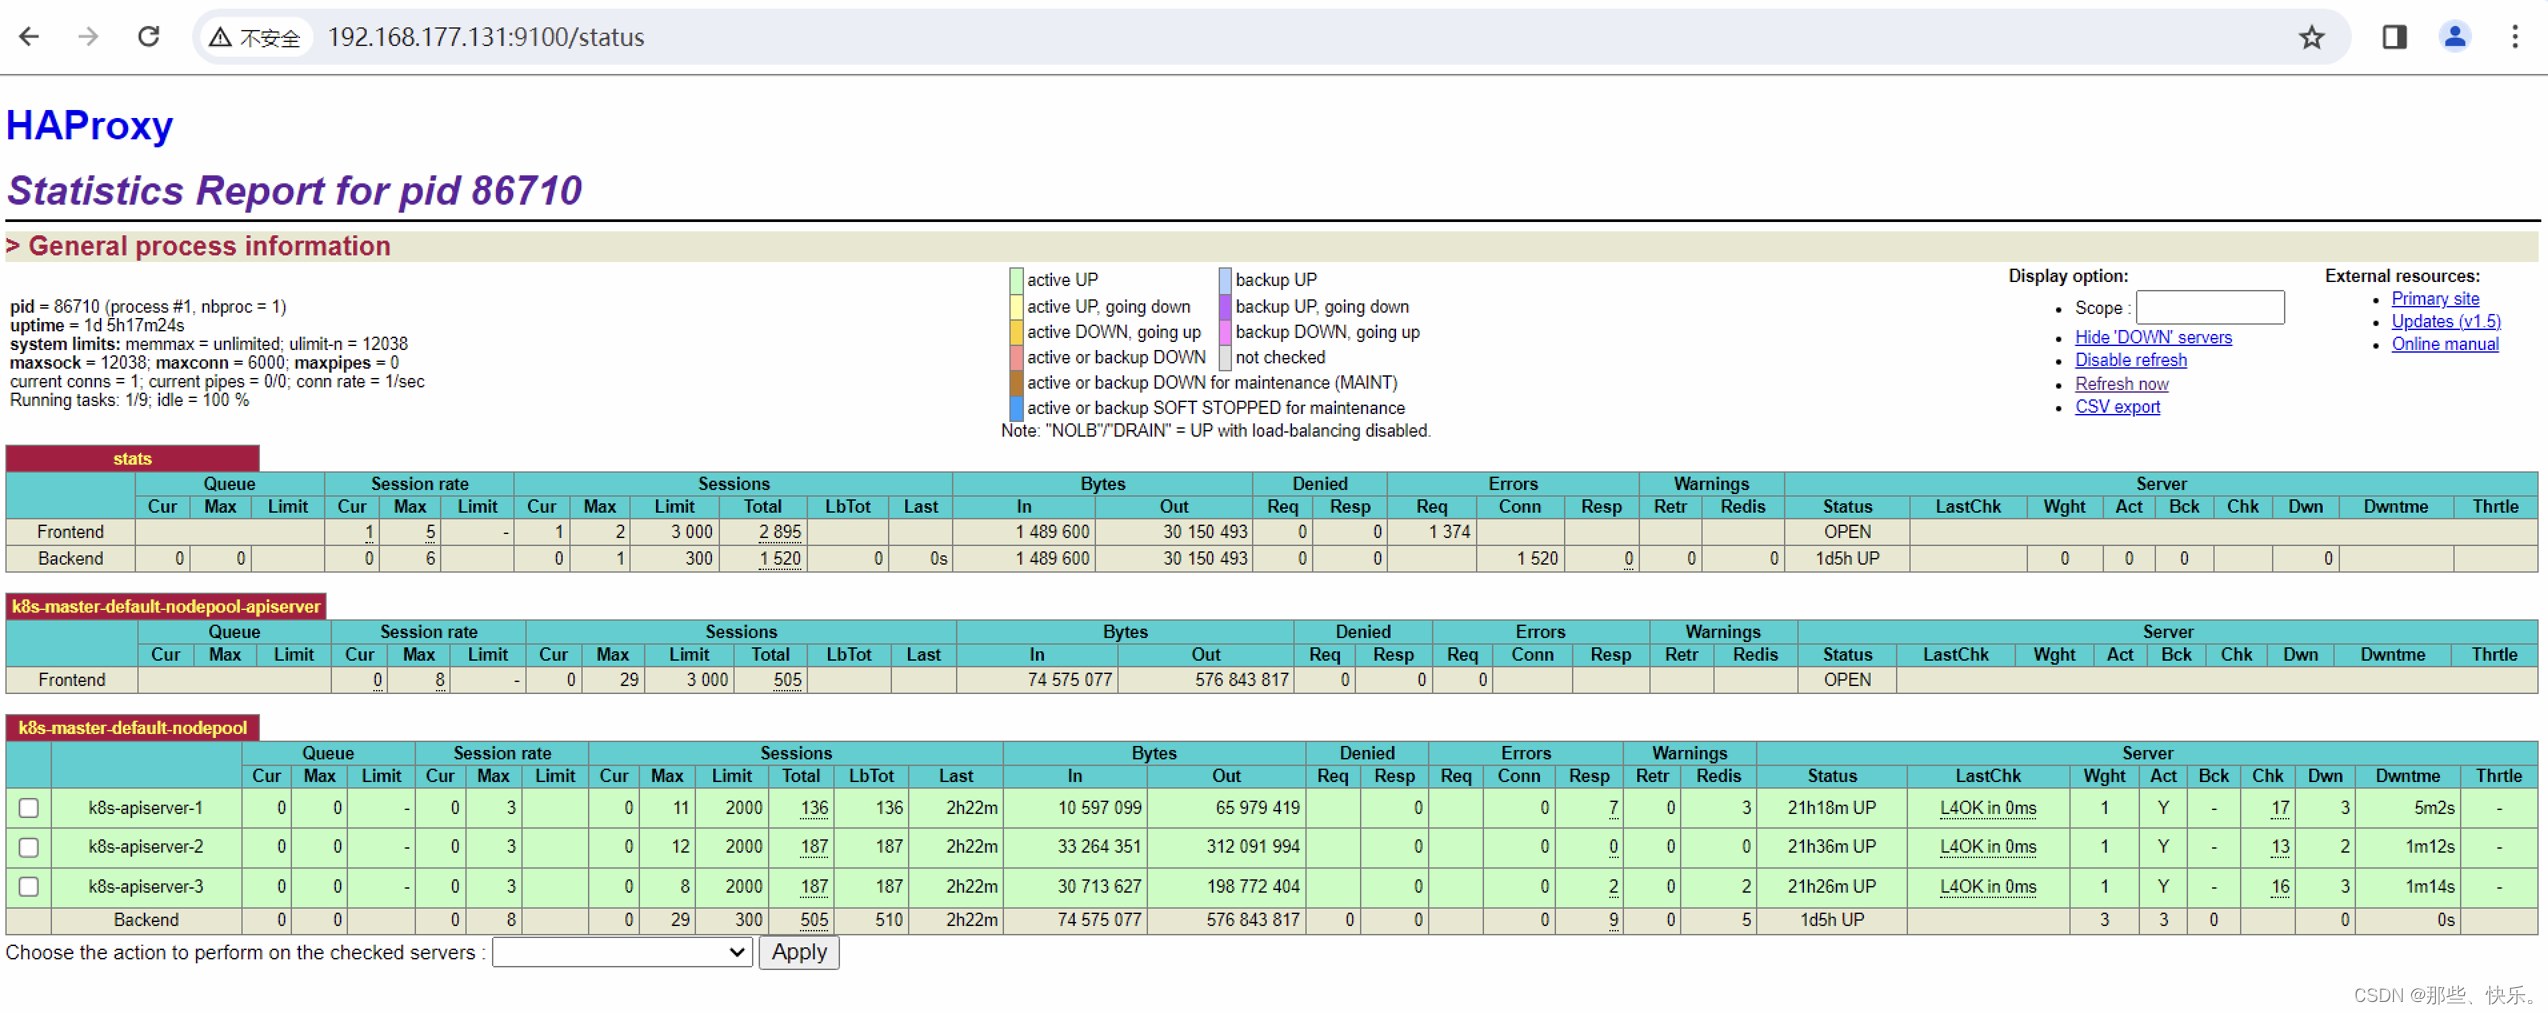Screen dimensions: 2548x1014
Task: Click Chk value 16 for k8s-apiserver-3
Action: pyautogui.click(x=2279, y=887)
